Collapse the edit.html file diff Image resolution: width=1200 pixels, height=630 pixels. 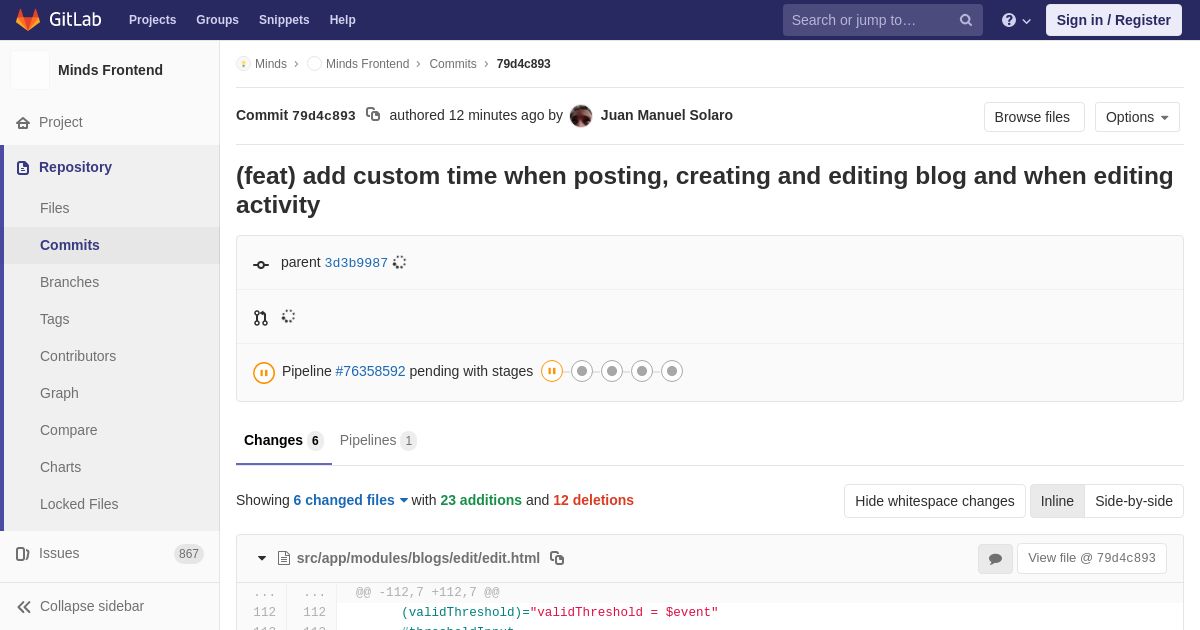tap(262, 558)
